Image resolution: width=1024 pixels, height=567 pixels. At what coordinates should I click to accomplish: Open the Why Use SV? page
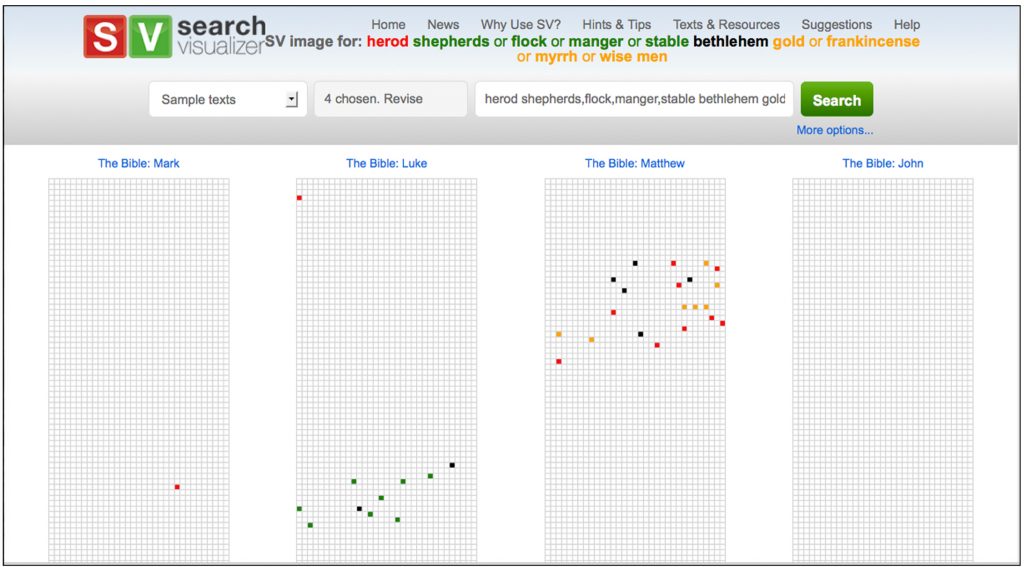tap(520, 24)
